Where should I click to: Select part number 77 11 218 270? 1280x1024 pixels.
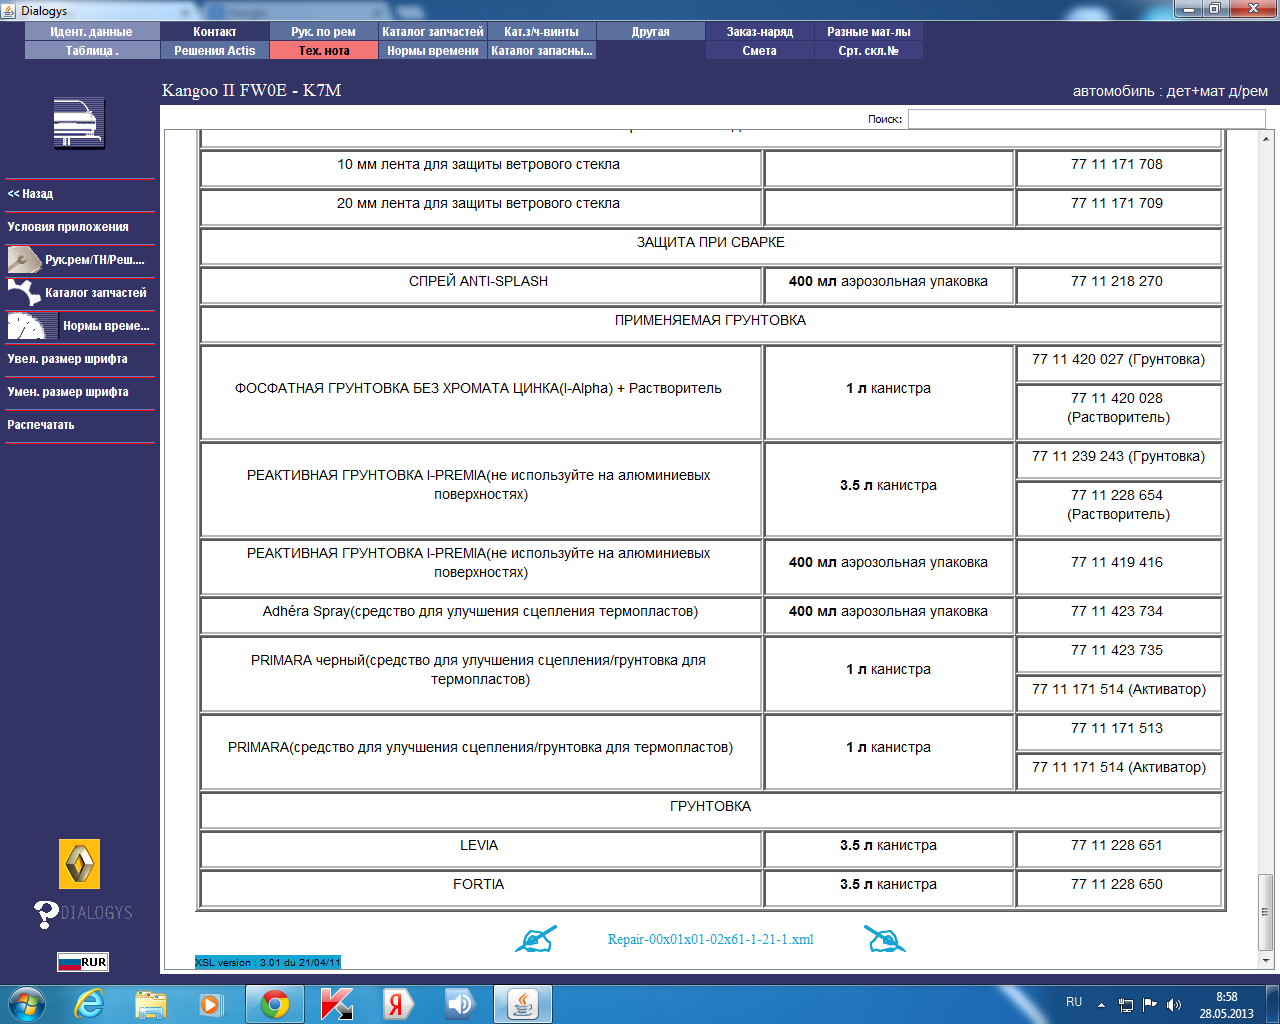click(x=1117, y=282)
